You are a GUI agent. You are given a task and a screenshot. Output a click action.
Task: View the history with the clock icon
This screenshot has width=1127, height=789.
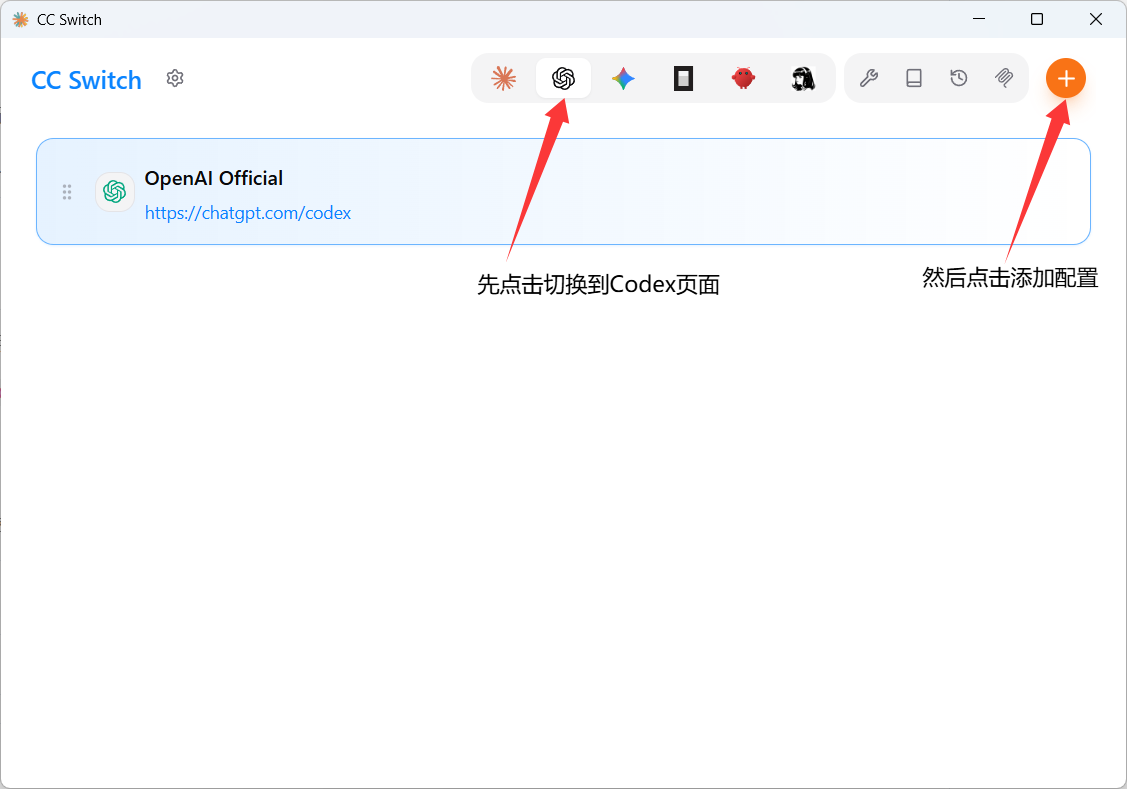(958, 77)
